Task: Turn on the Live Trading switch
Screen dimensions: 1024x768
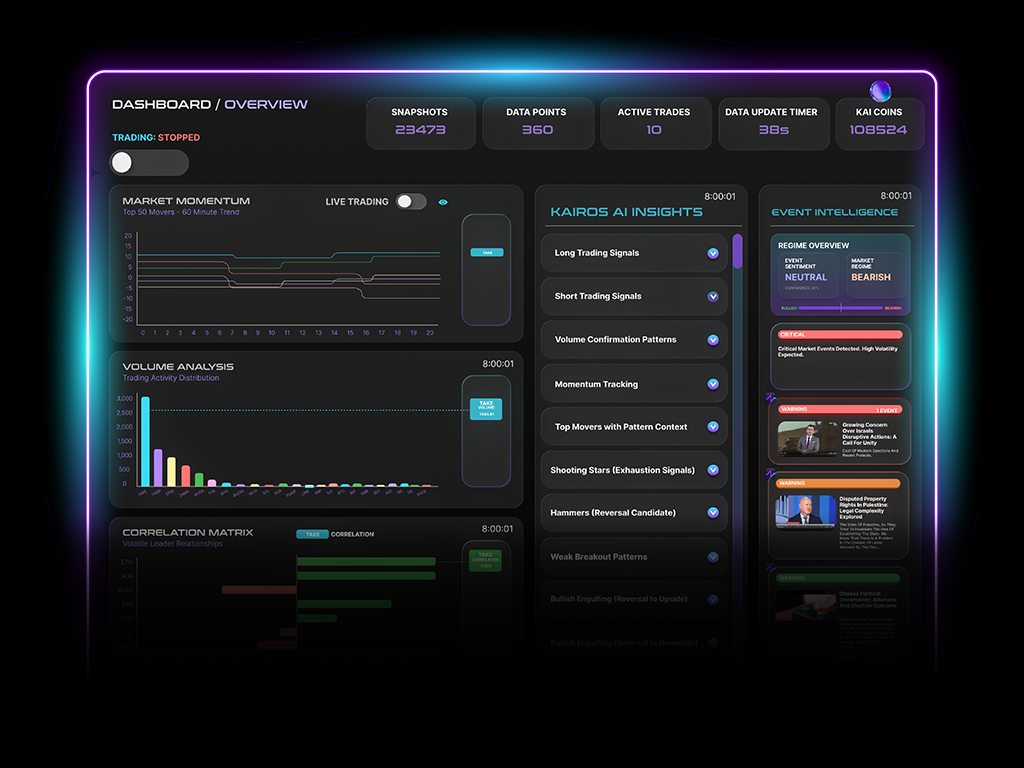Action: [410, 202]
